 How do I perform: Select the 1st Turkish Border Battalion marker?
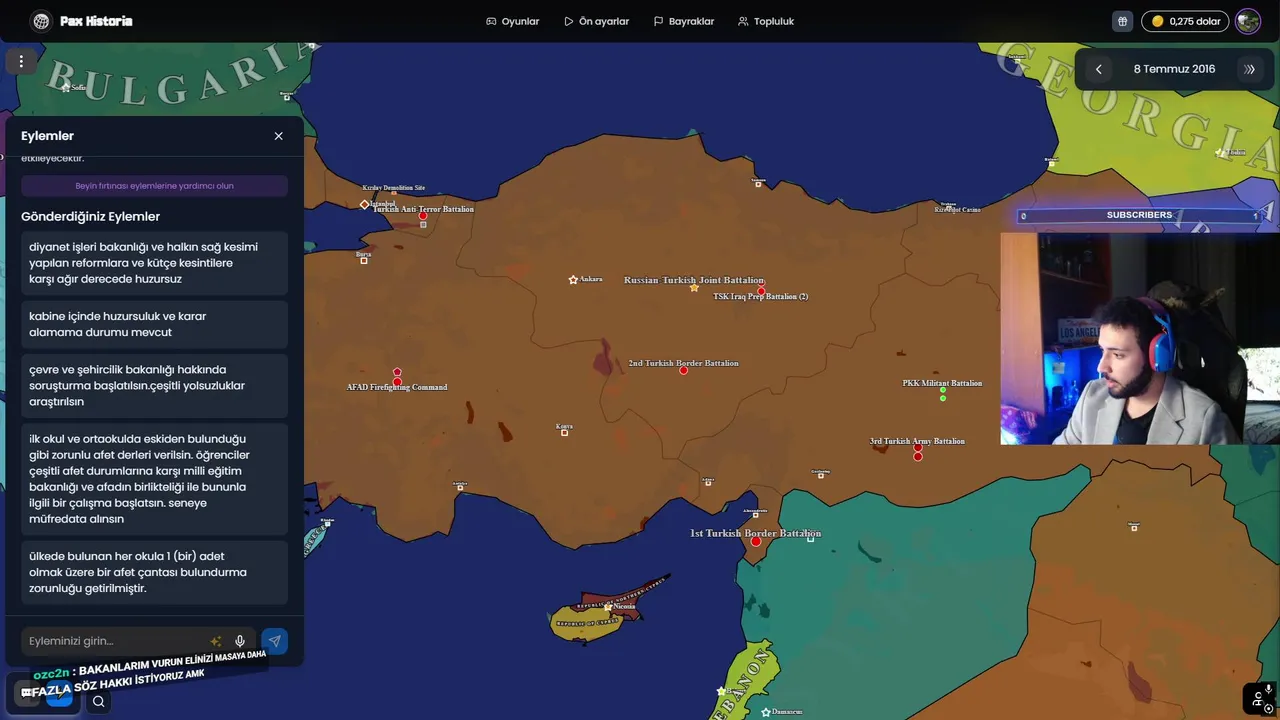tap(756, 541)
